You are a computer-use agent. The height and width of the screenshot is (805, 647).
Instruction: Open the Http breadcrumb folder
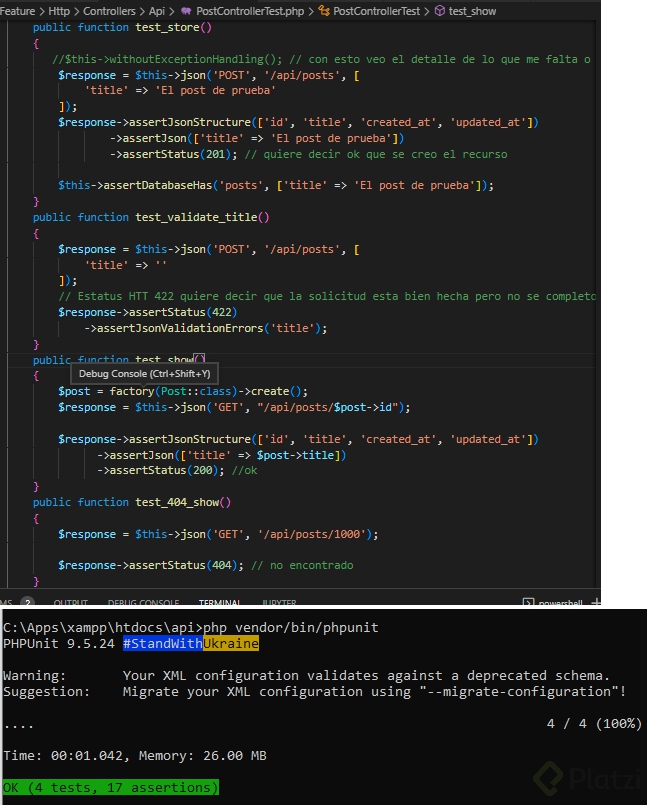point(59,11)
